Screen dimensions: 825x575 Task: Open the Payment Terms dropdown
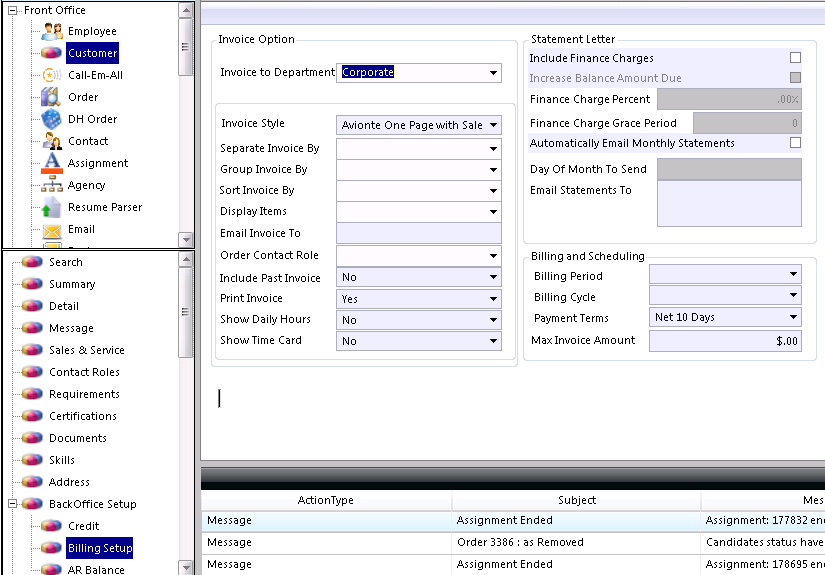[x=793, y=317]
